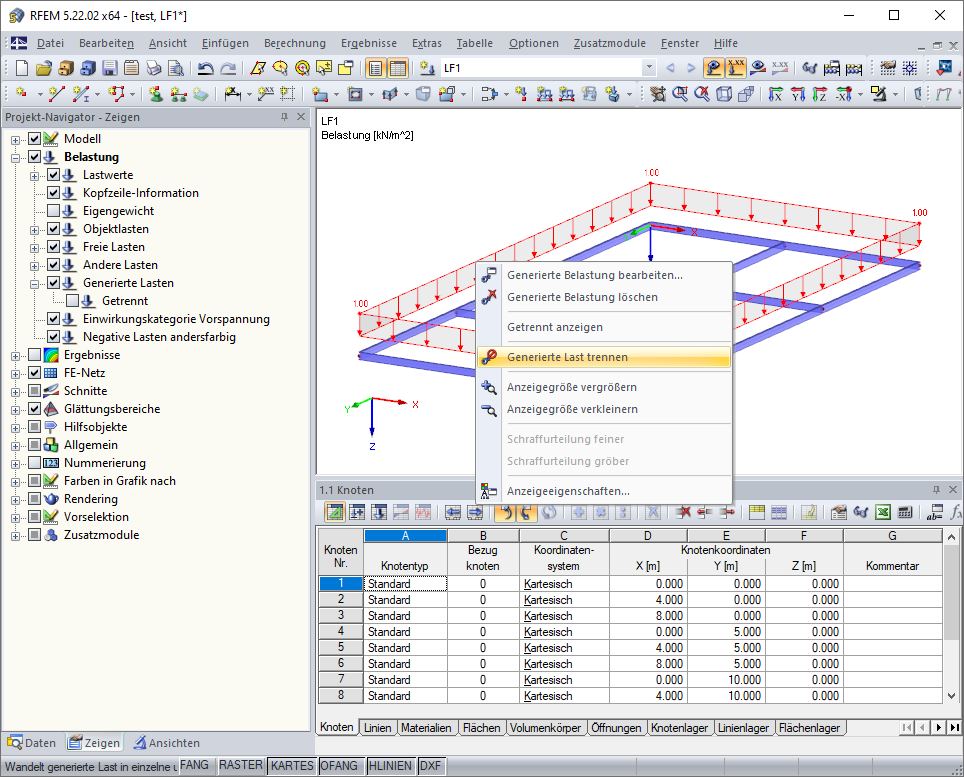Open the Knotenlager table tab

tap(679, 728)
